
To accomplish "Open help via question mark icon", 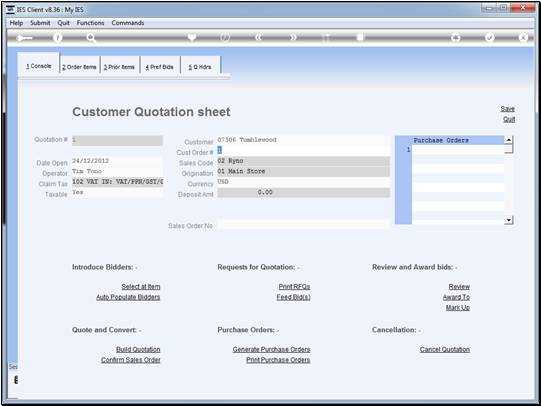I will tap(58, 38).
